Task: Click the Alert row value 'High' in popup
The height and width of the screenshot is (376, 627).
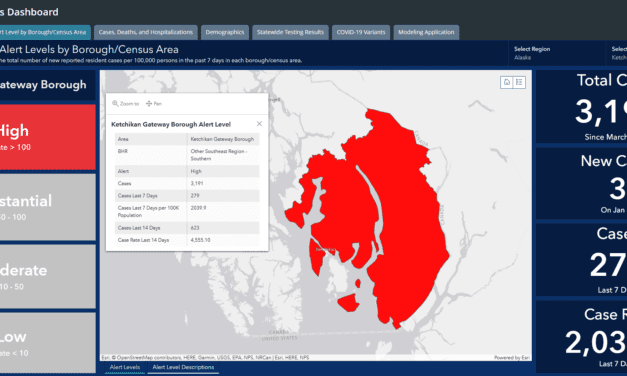Action: click(196, 171)
